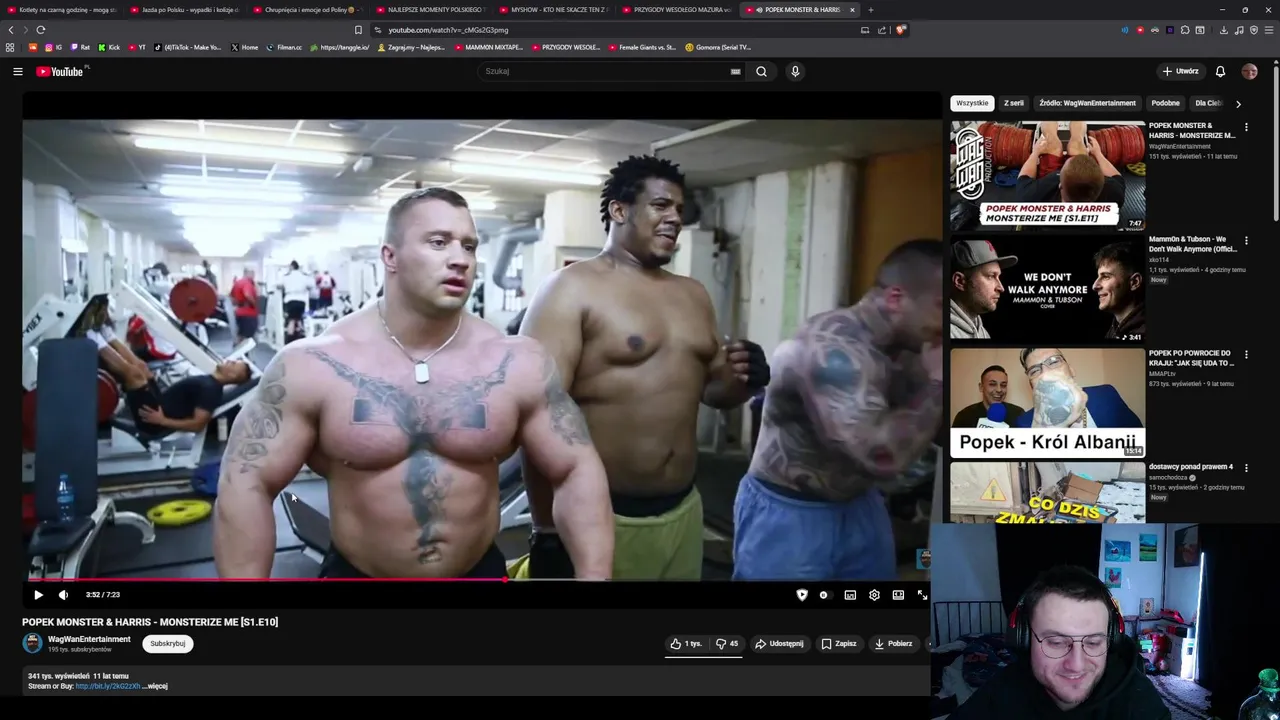1280x720 pixels.
Task: Open the Gomorra bookmark
Action: coord(718,47)
